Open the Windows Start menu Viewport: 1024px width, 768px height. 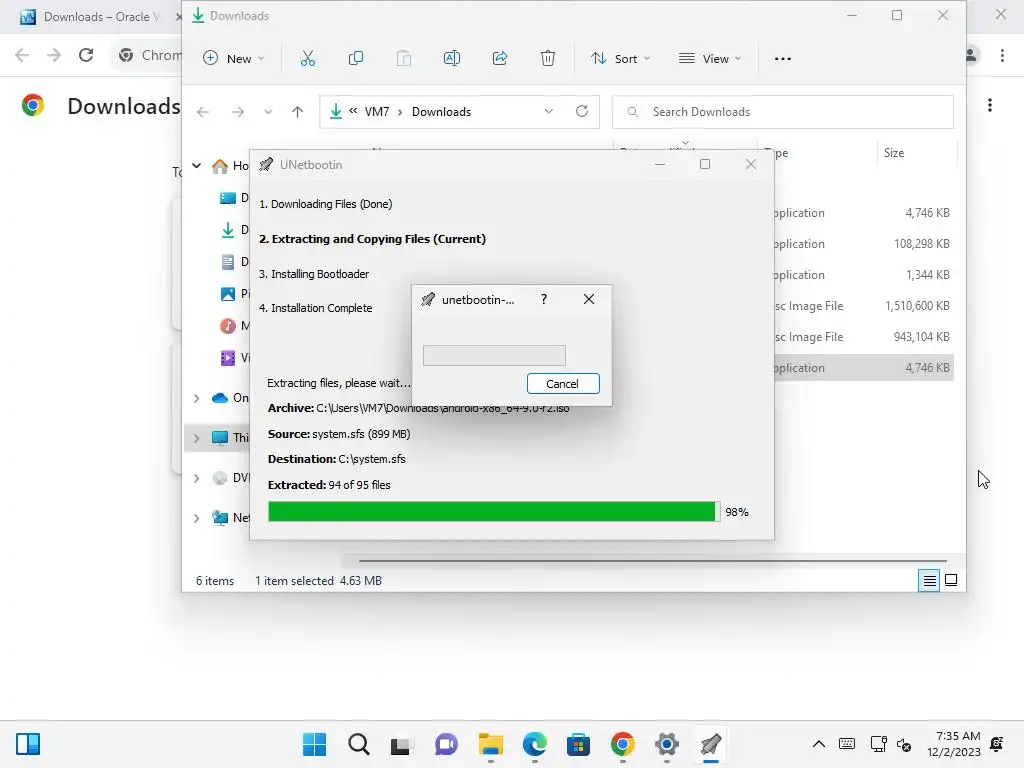pos(314,744)
